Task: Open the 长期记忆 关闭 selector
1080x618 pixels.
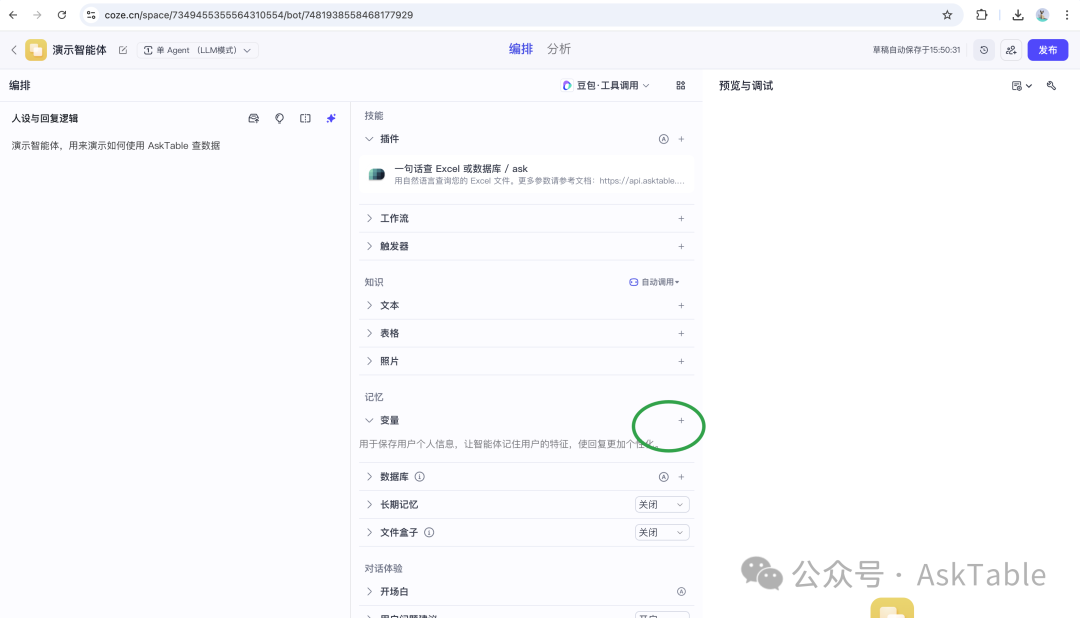Action: [662, 504]
